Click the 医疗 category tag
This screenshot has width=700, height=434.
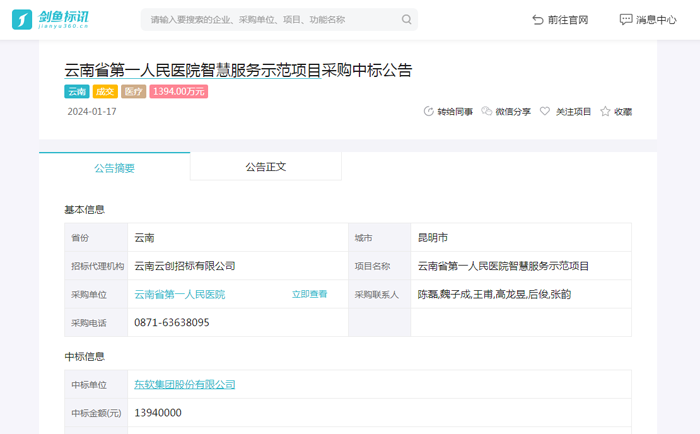click(133, 92)
